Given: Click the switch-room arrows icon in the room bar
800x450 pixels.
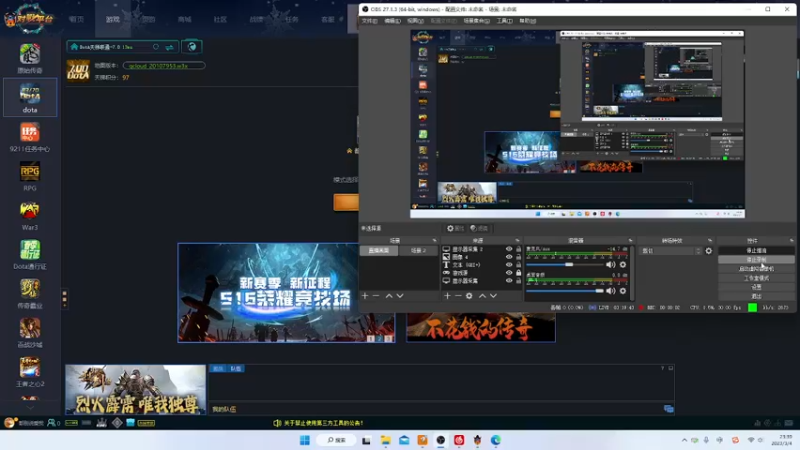Looking at the screenshot, I should 169,47.
